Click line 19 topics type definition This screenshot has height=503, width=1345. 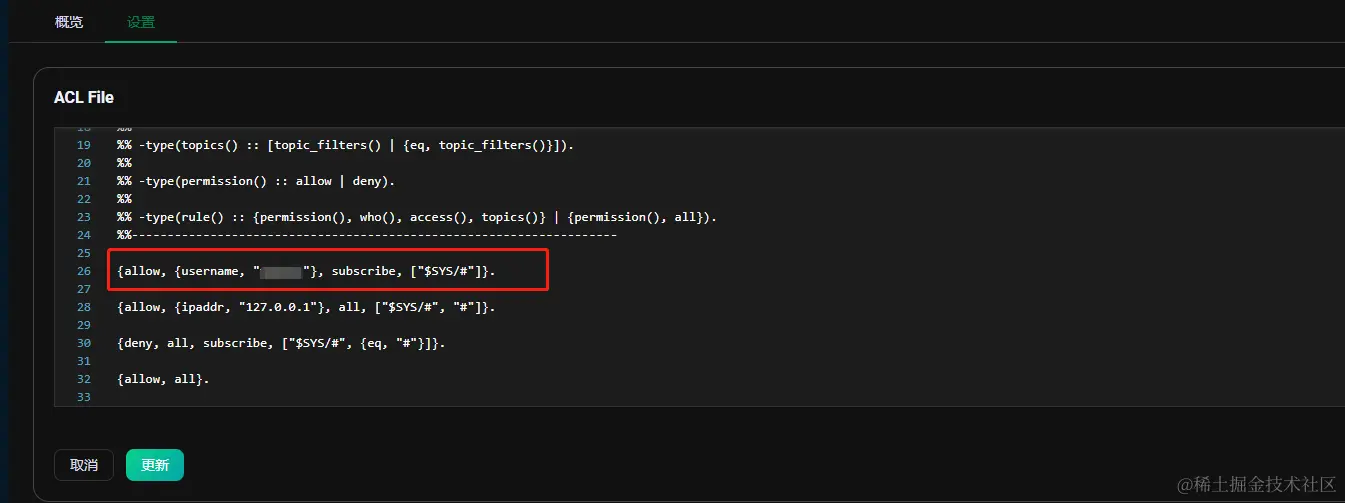[345, 145]
